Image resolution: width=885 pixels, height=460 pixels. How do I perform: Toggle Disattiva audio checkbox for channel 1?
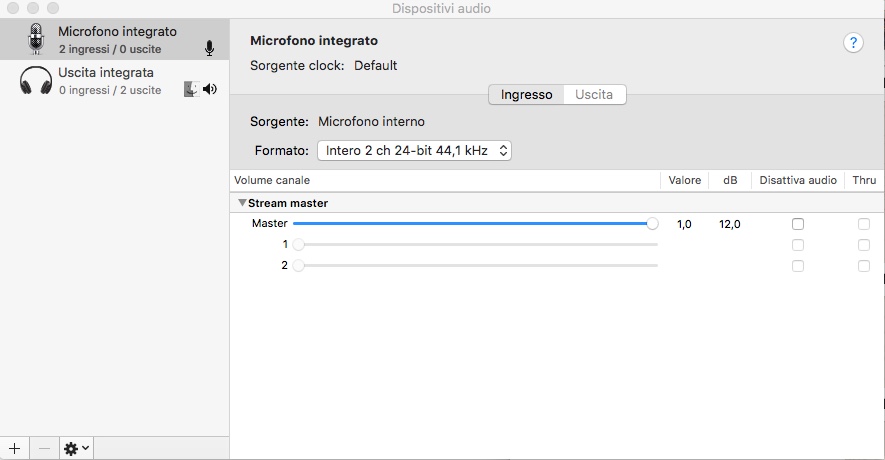coord(798,245)
